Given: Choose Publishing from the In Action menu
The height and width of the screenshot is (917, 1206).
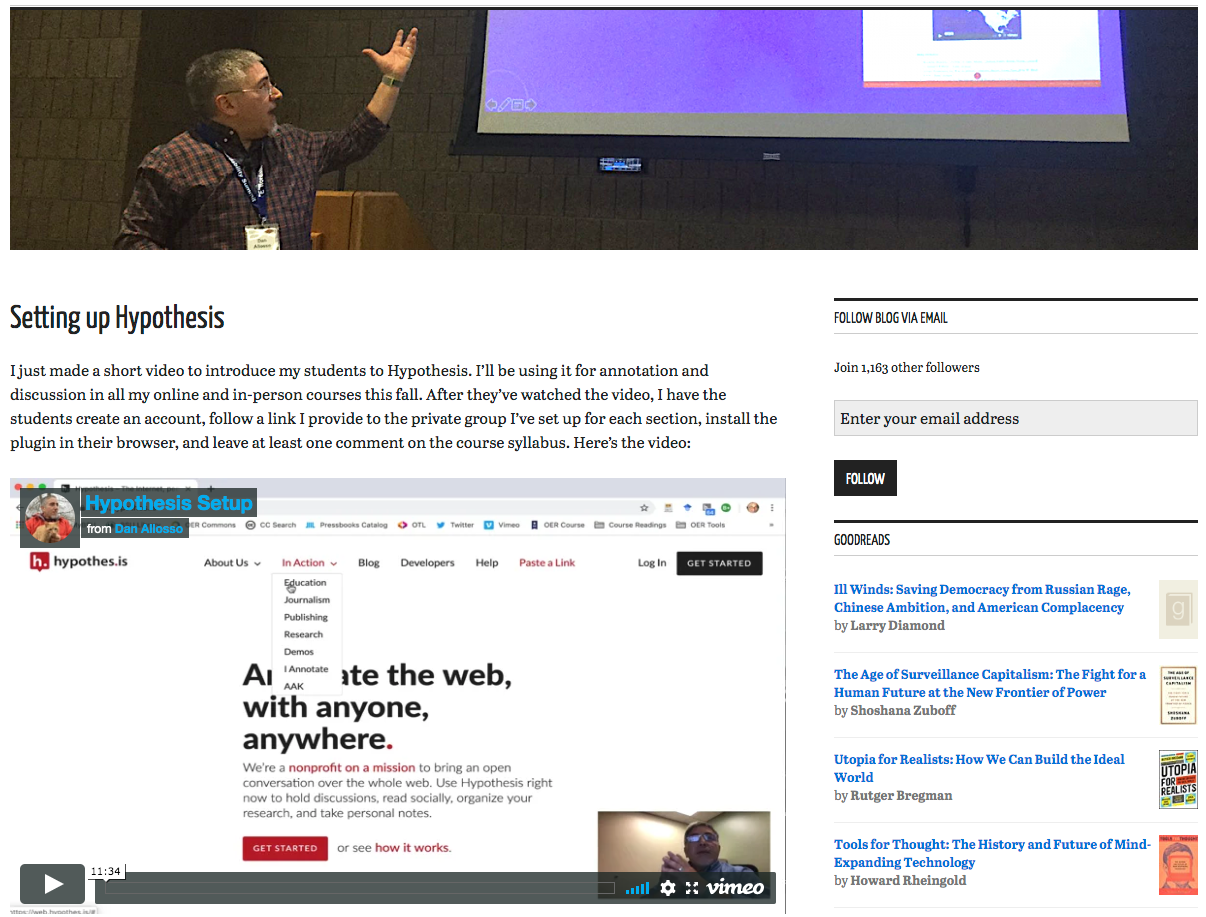Looking at the screenshot, I should 305,617.
